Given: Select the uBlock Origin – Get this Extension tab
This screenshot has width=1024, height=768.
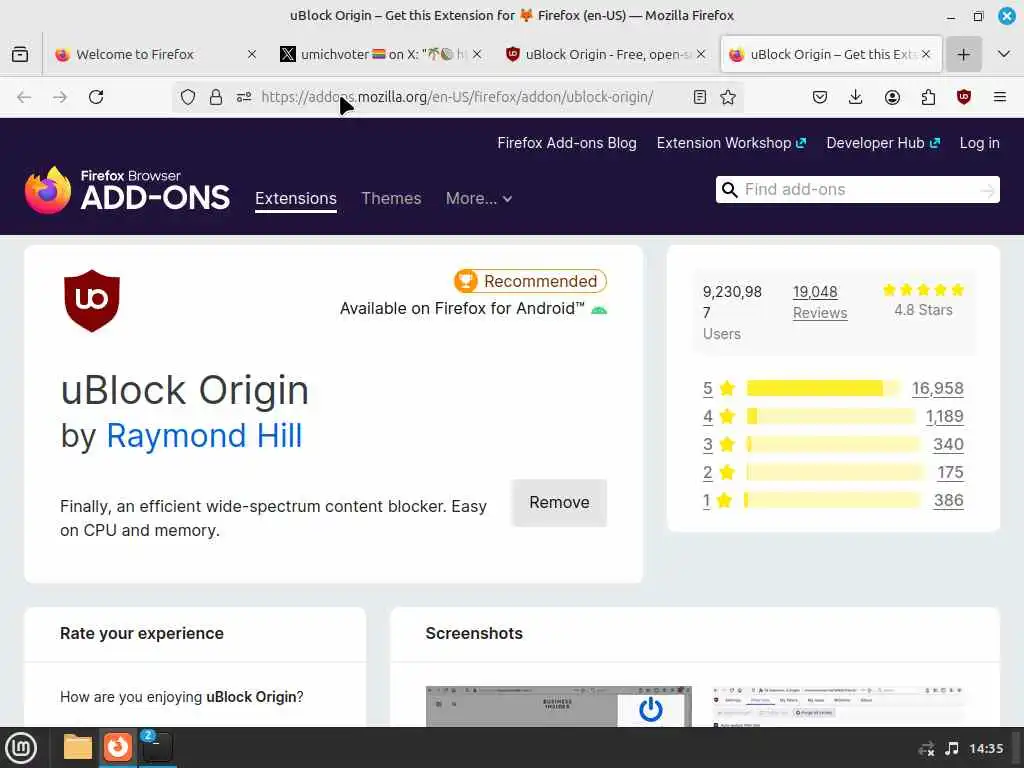Looking at the screenshot, I should tap(831, 54).
